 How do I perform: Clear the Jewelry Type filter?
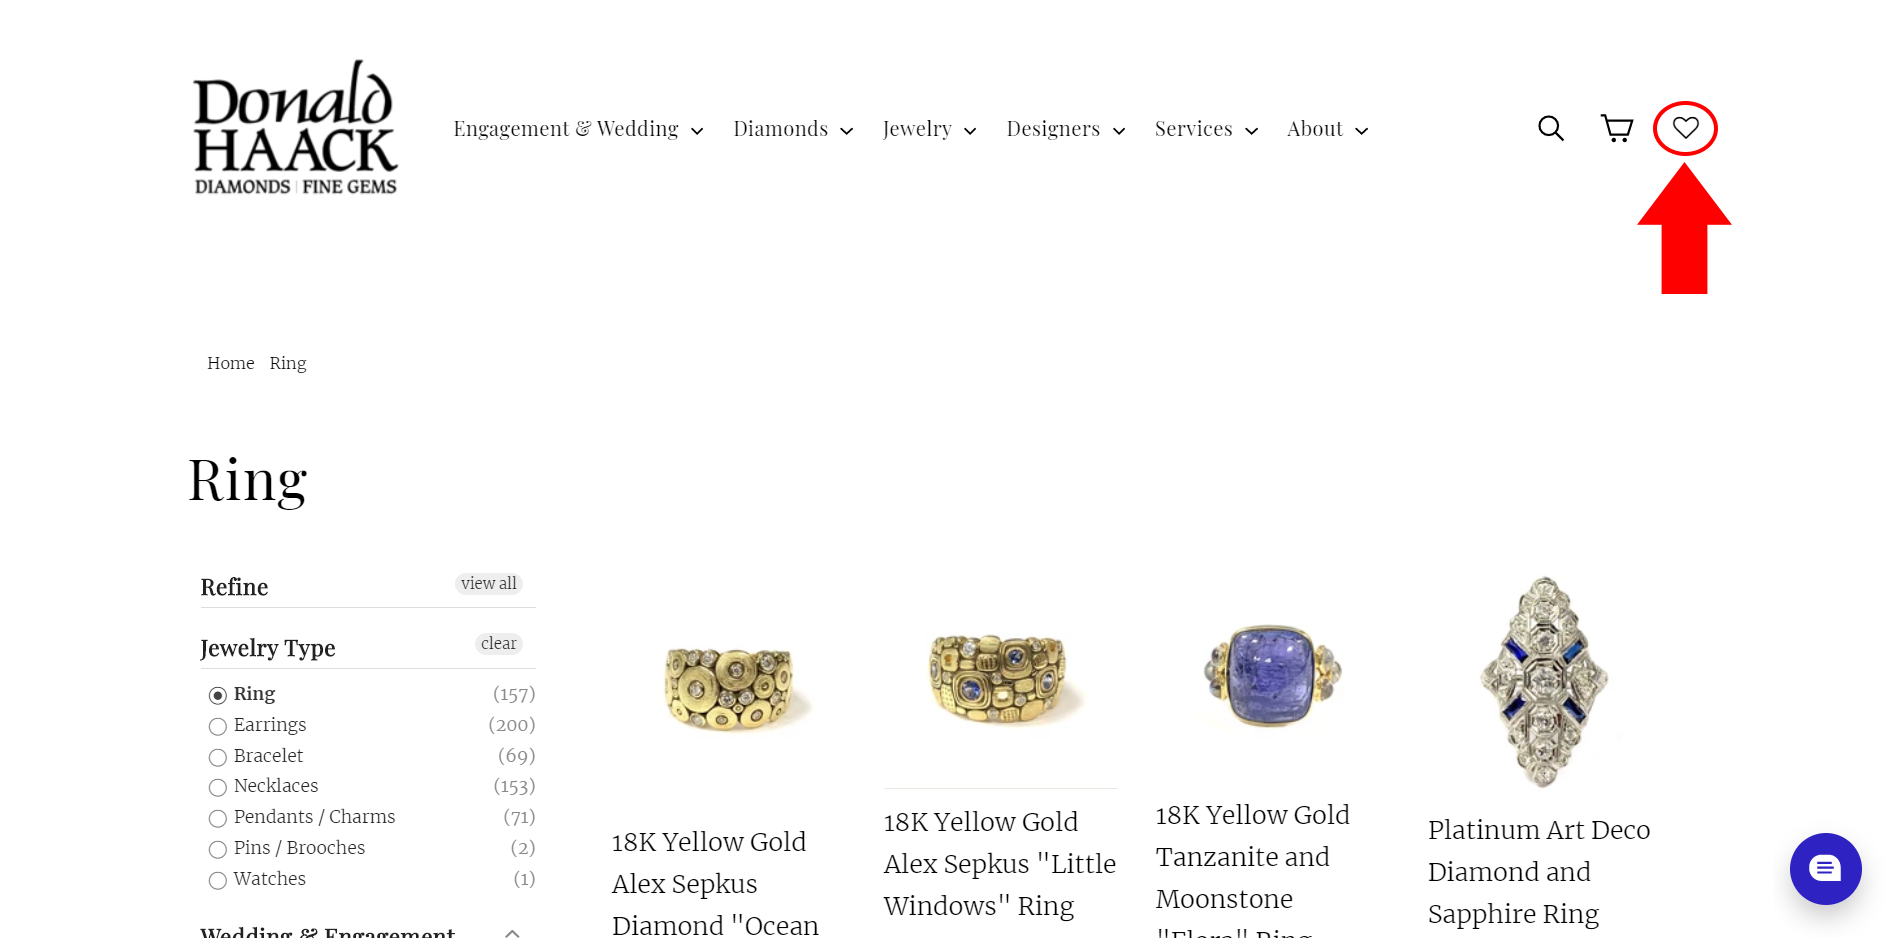click(499, 643)
